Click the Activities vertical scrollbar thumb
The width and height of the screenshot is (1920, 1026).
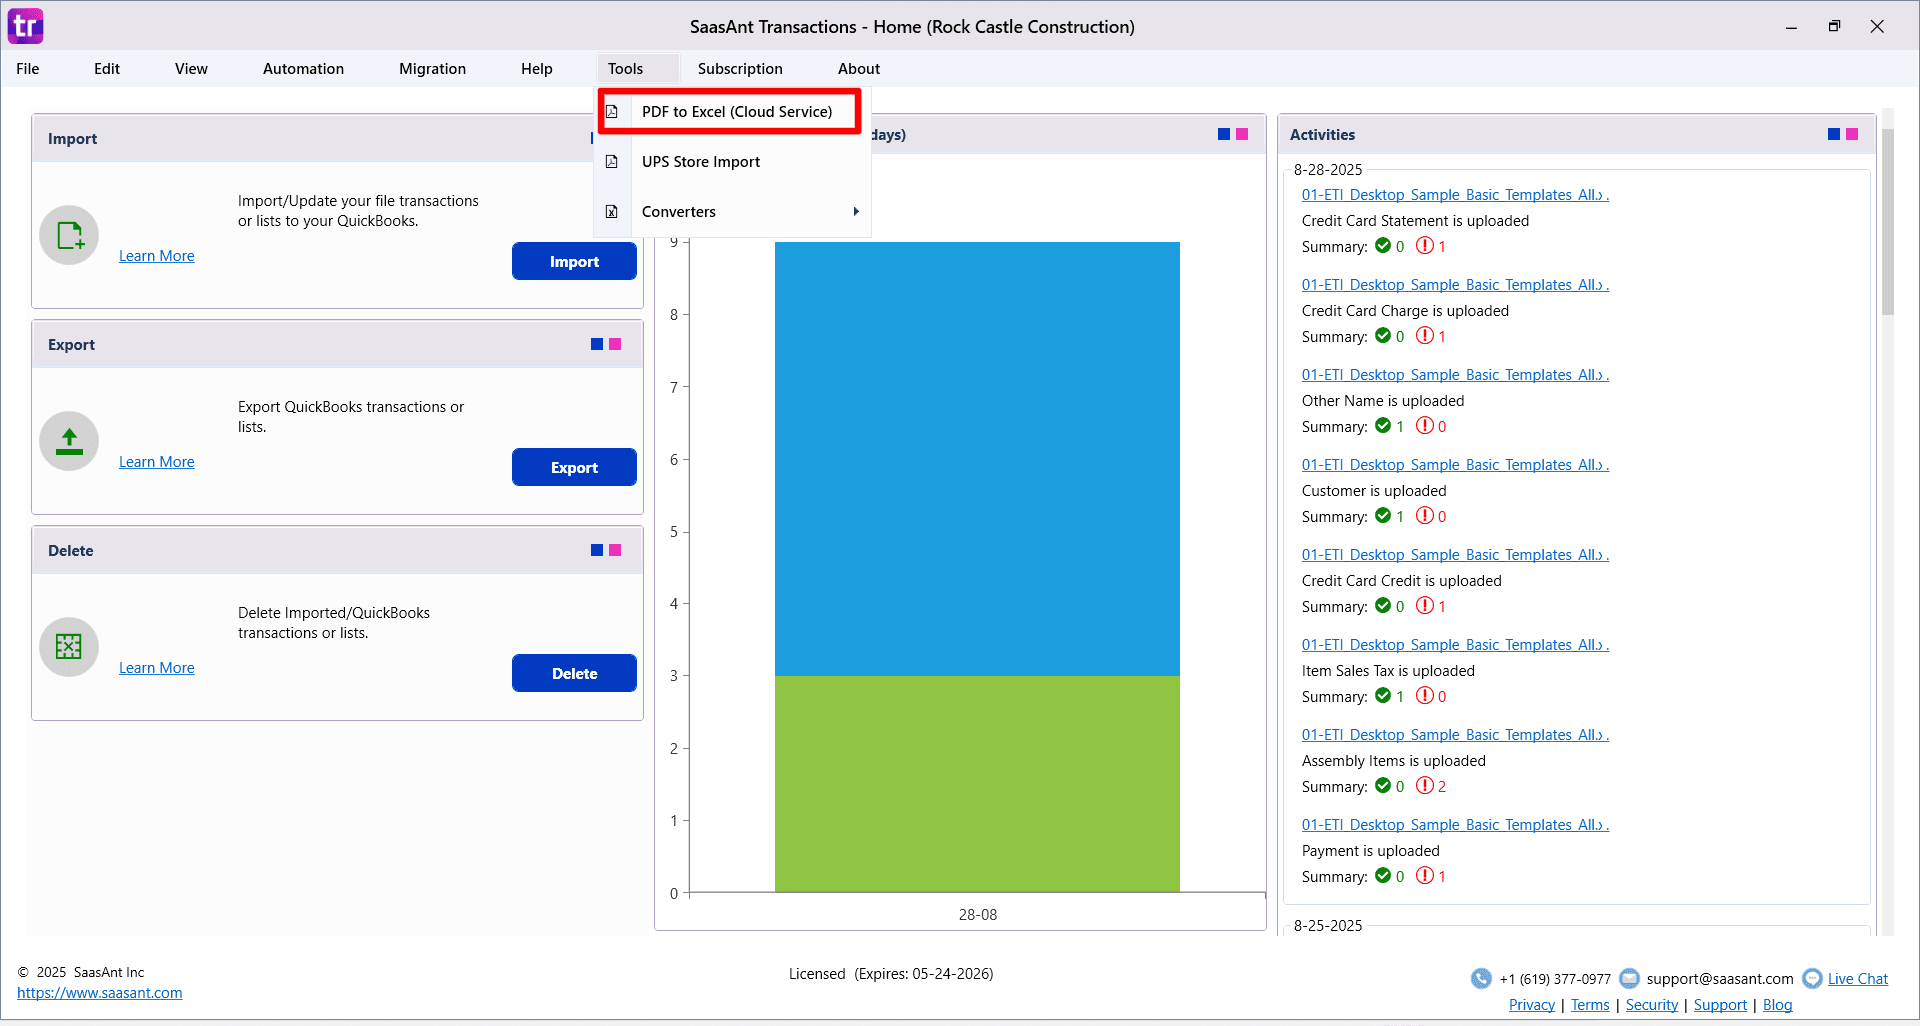point(1888,222)
